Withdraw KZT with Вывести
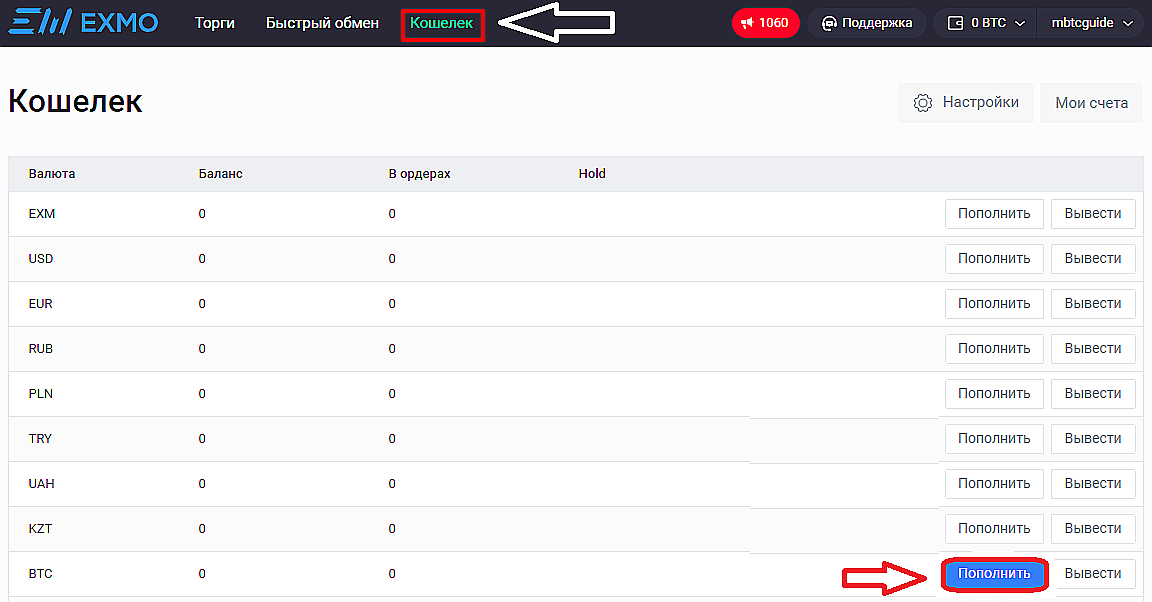Image resolution: width=1152 pixels, height=602 pixels. pyautogui.click(x=1093, y=528)
